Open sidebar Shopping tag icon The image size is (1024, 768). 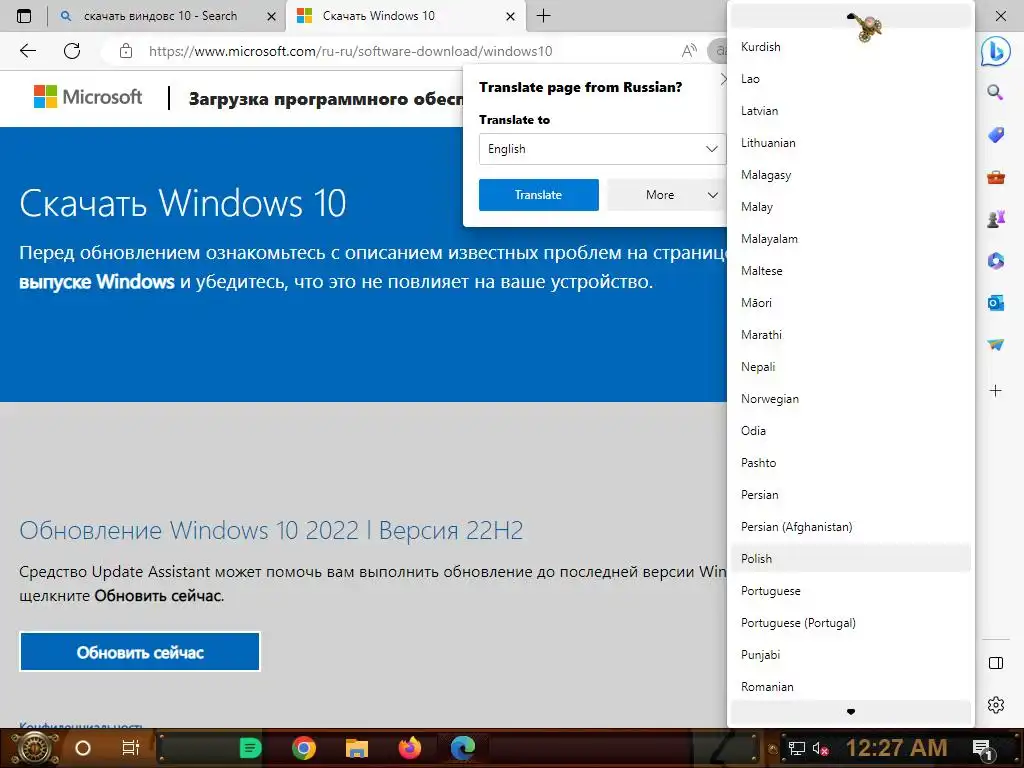pyautogui.click(x=995, y=135)
